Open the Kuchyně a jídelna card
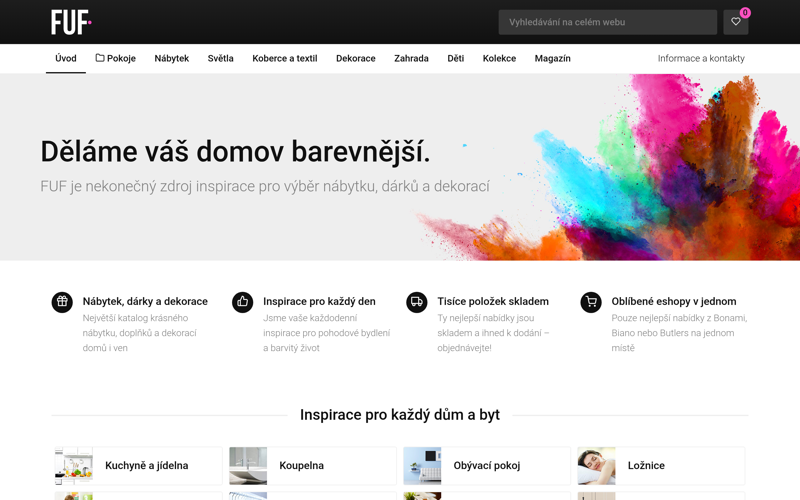This screenshot has width=800, height=500. (x=138, y=465)
